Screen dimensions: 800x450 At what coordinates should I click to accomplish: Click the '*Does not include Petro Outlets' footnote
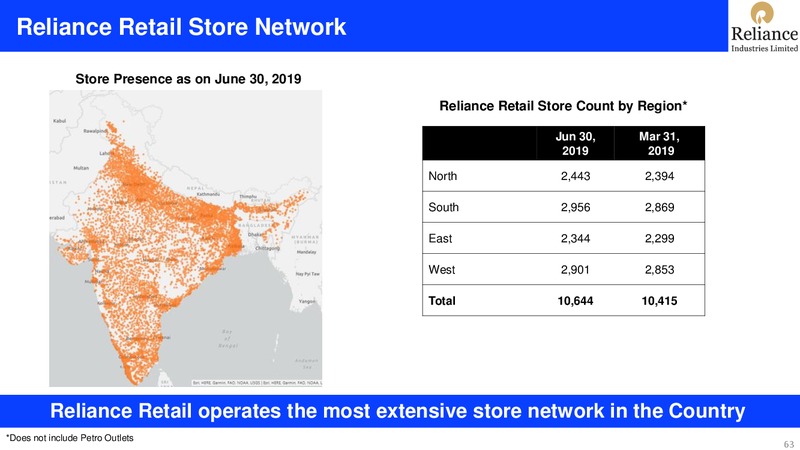click(70, 438)
